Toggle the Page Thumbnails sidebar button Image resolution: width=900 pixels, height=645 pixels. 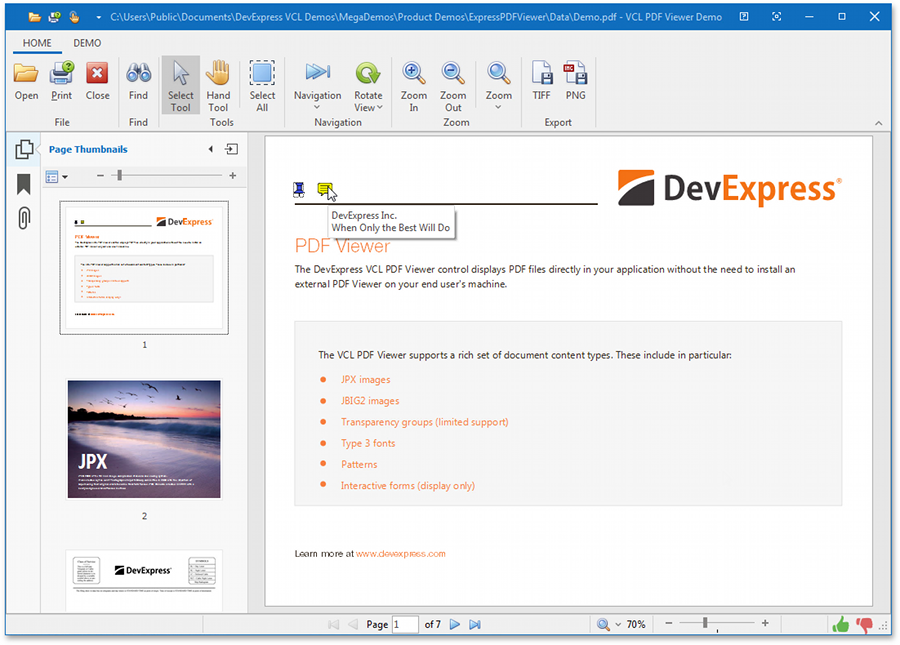24,150
